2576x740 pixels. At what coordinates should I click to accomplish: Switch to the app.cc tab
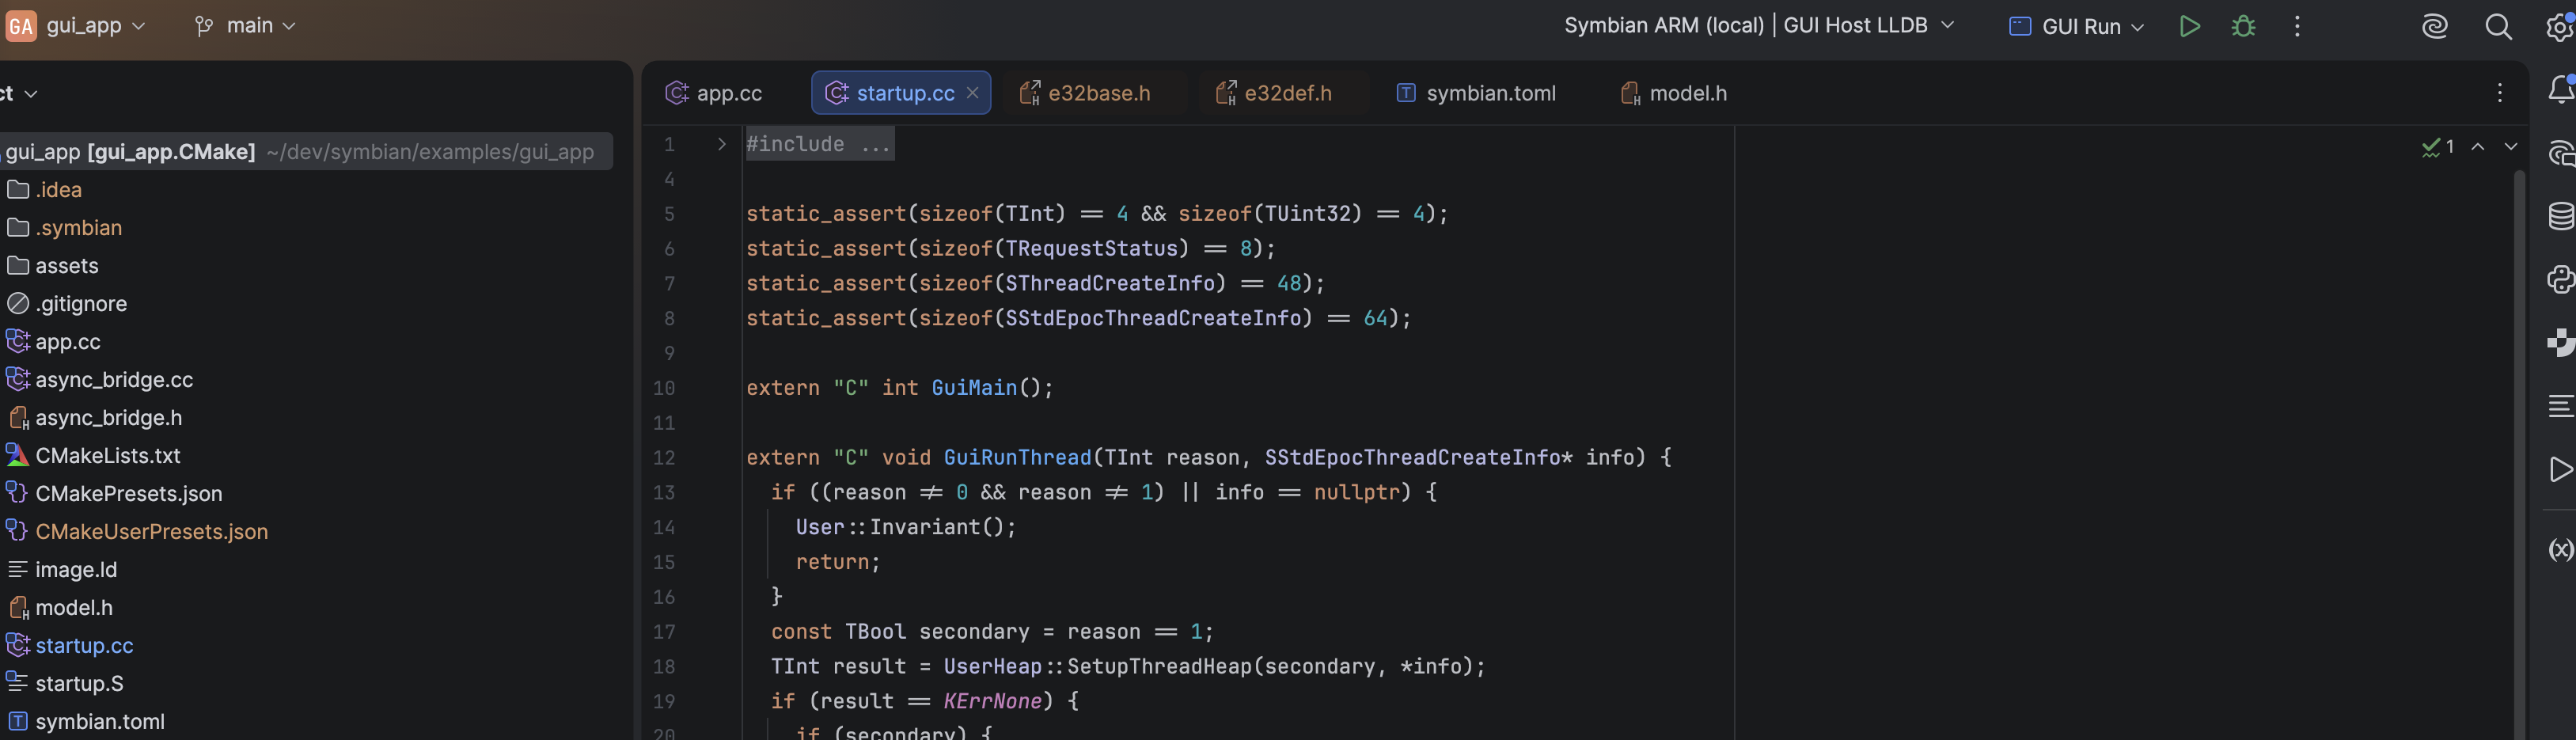point(714,93)
